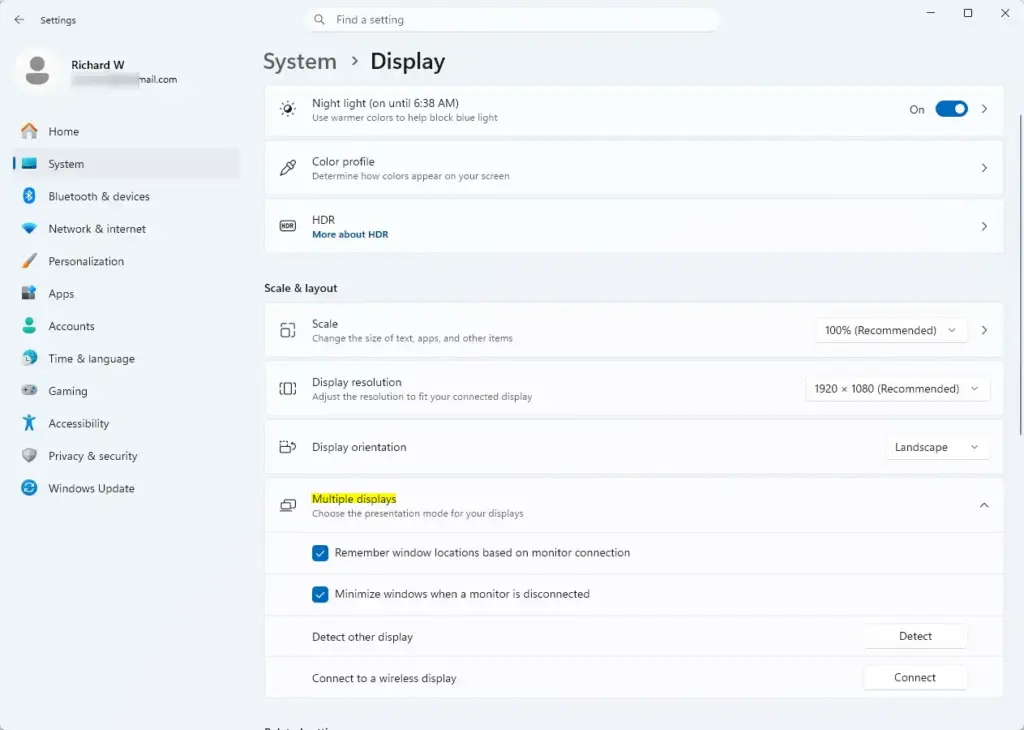Click the System breadcrumb link
The height and width of the screenshot is (730, 1024).
pyautogui.click(x=300, y=61)
